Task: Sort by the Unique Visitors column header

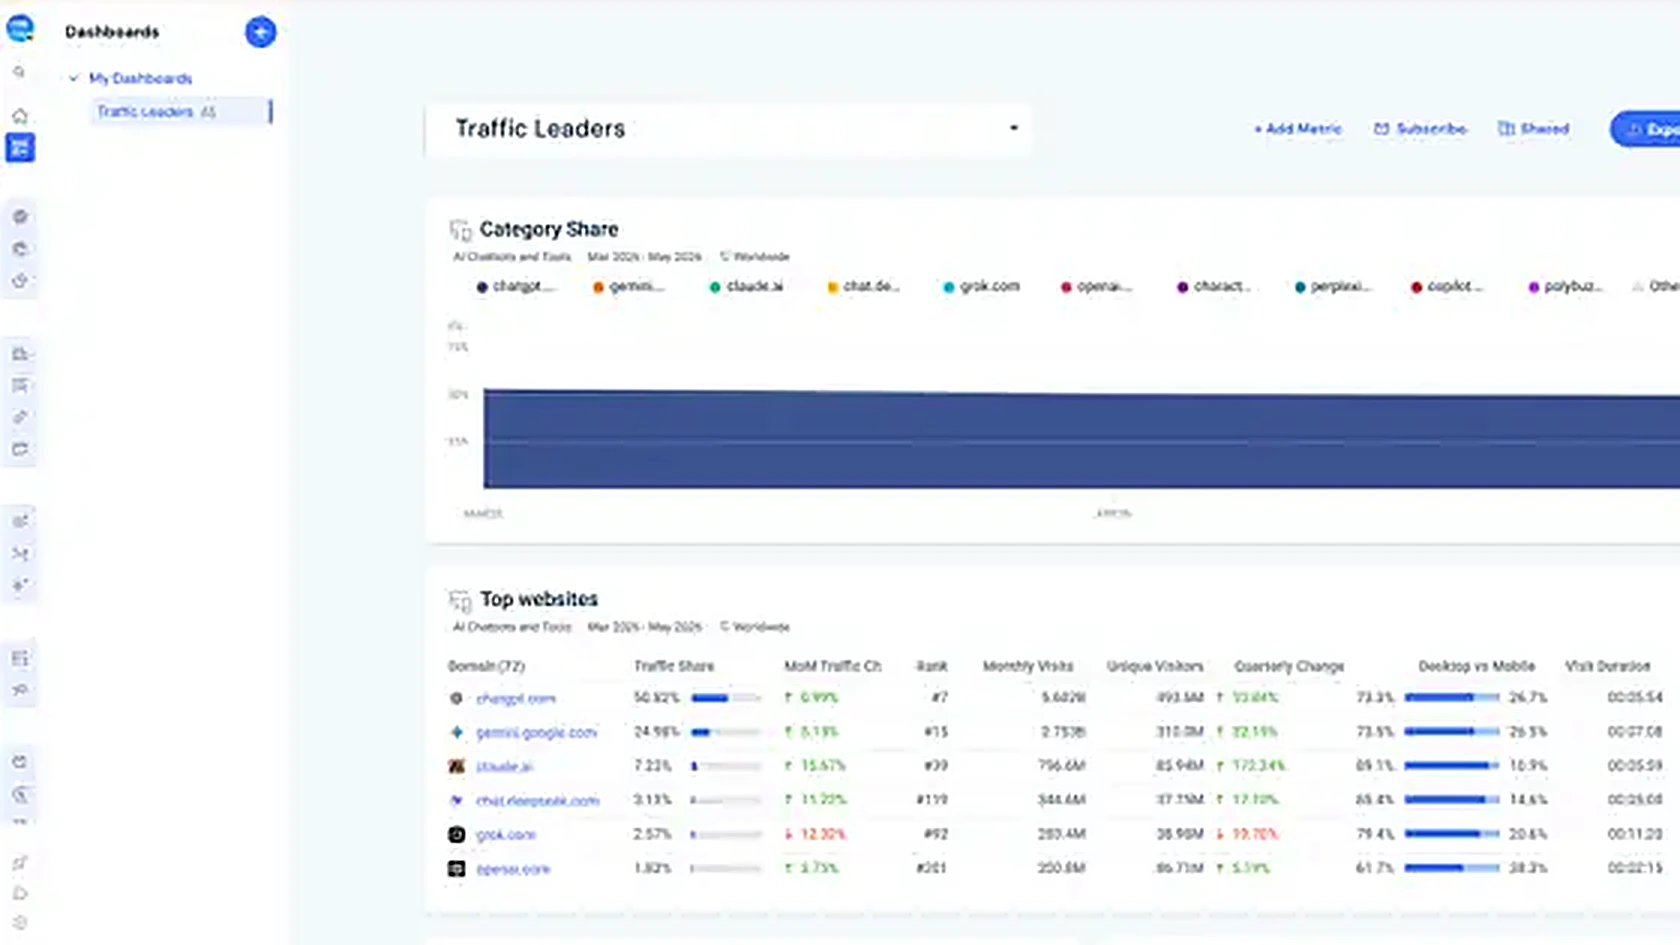Action: pyautogui.click(x=1155, y=666)
